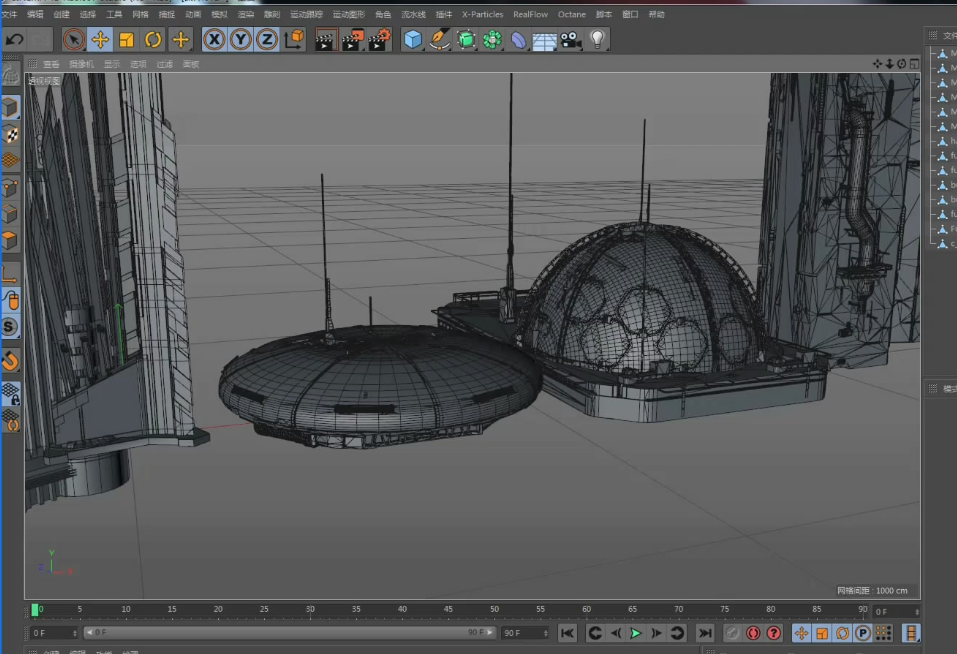
Task: Open Edit Render Settings icon
Action: click(379, 39)
